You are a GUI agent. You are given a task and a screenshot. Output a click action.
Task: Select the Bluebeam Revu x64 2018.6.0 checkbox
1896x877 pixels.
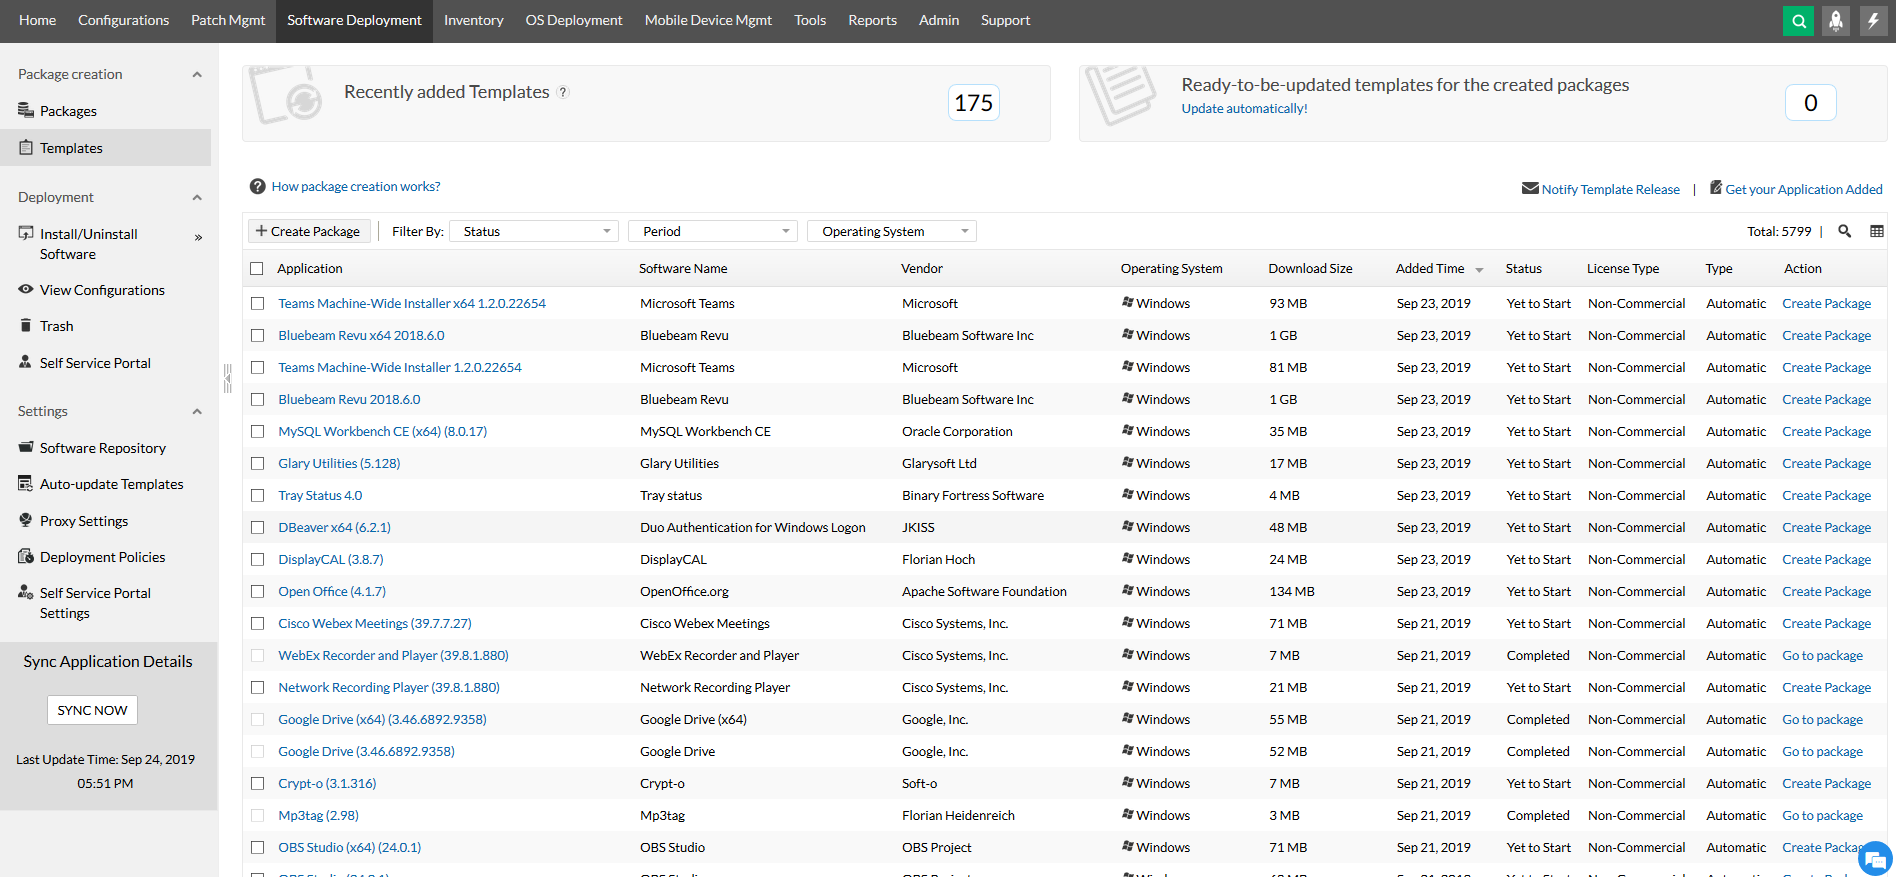point(257,336)
